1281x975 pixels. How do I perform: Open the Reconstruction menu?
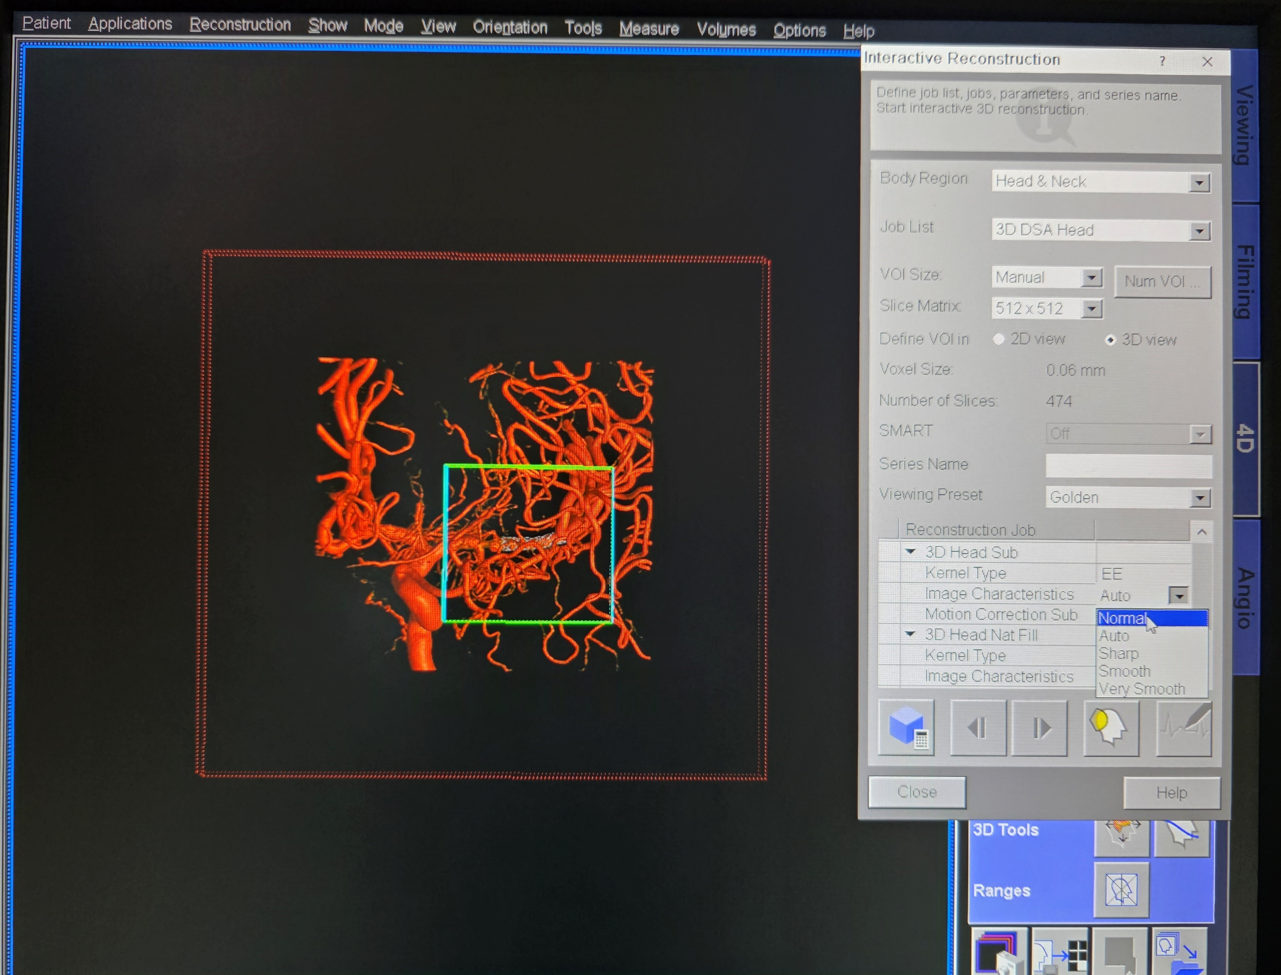pyautogui.click(x=240, y=25)
